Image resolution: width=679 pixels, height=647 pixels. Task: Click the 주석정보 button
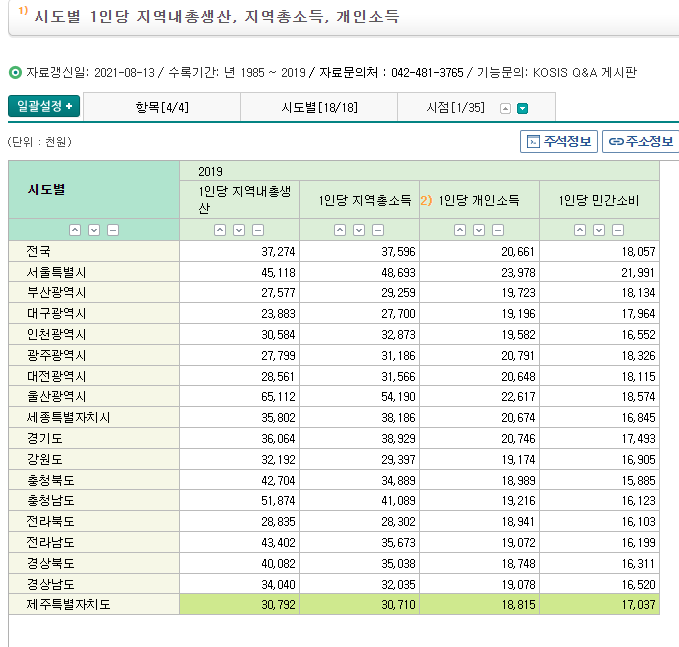tap(559, 141)
